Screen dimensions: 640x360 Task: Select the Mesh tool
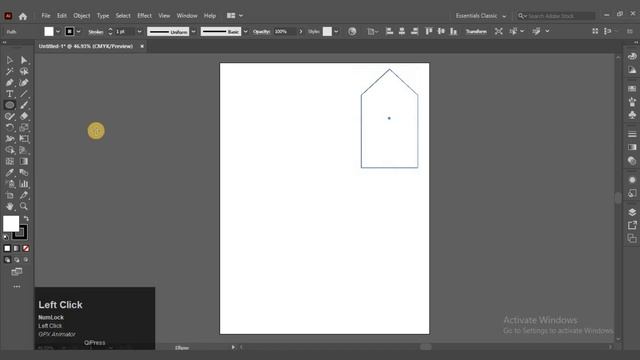coord(9,161)
